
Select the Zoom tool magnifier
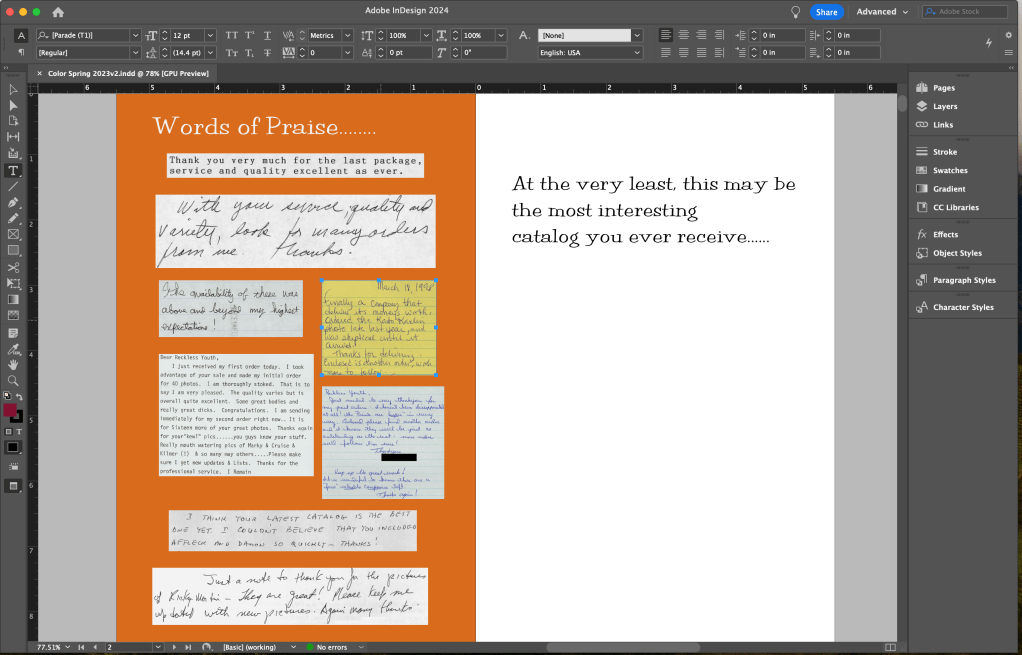click(13, 380)
